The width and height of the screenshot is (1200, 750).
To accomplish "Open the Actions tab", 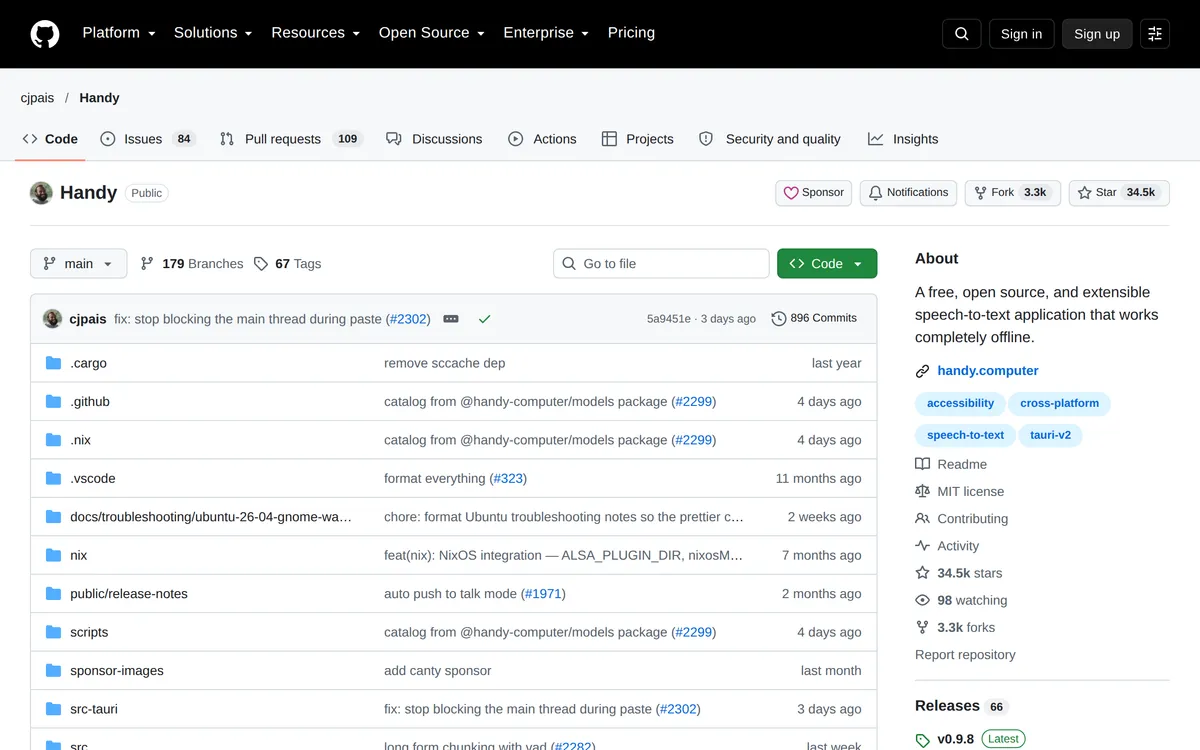I will (x=542, y=139).
